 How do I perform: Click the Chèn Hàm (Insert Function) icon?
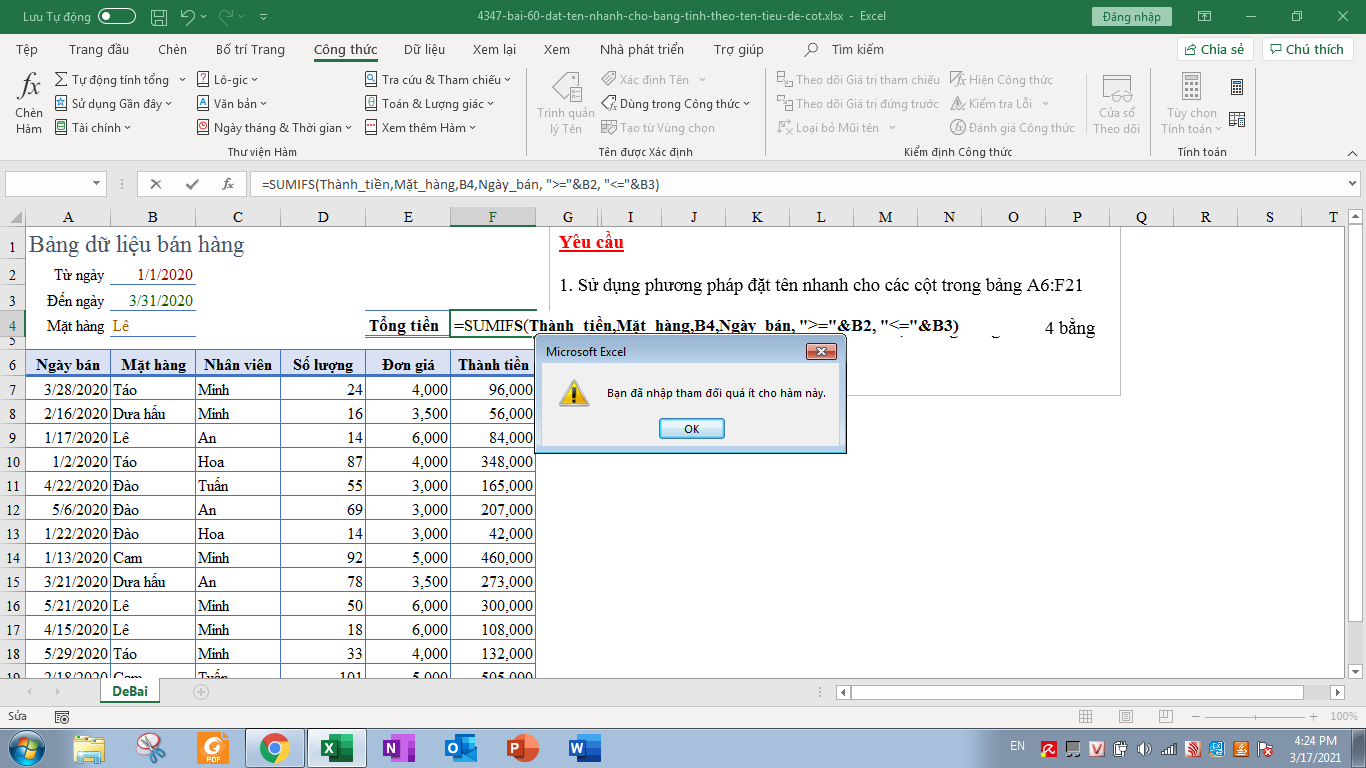(29, 103)
